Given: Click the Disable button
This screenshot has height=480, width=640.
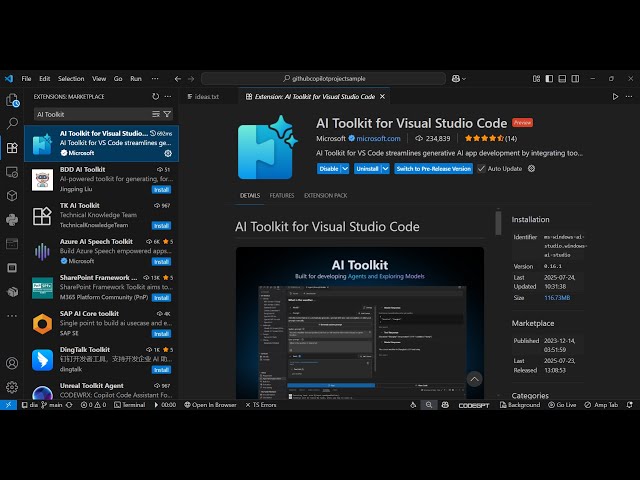Looking at the screenshot, I should point(329,169).
